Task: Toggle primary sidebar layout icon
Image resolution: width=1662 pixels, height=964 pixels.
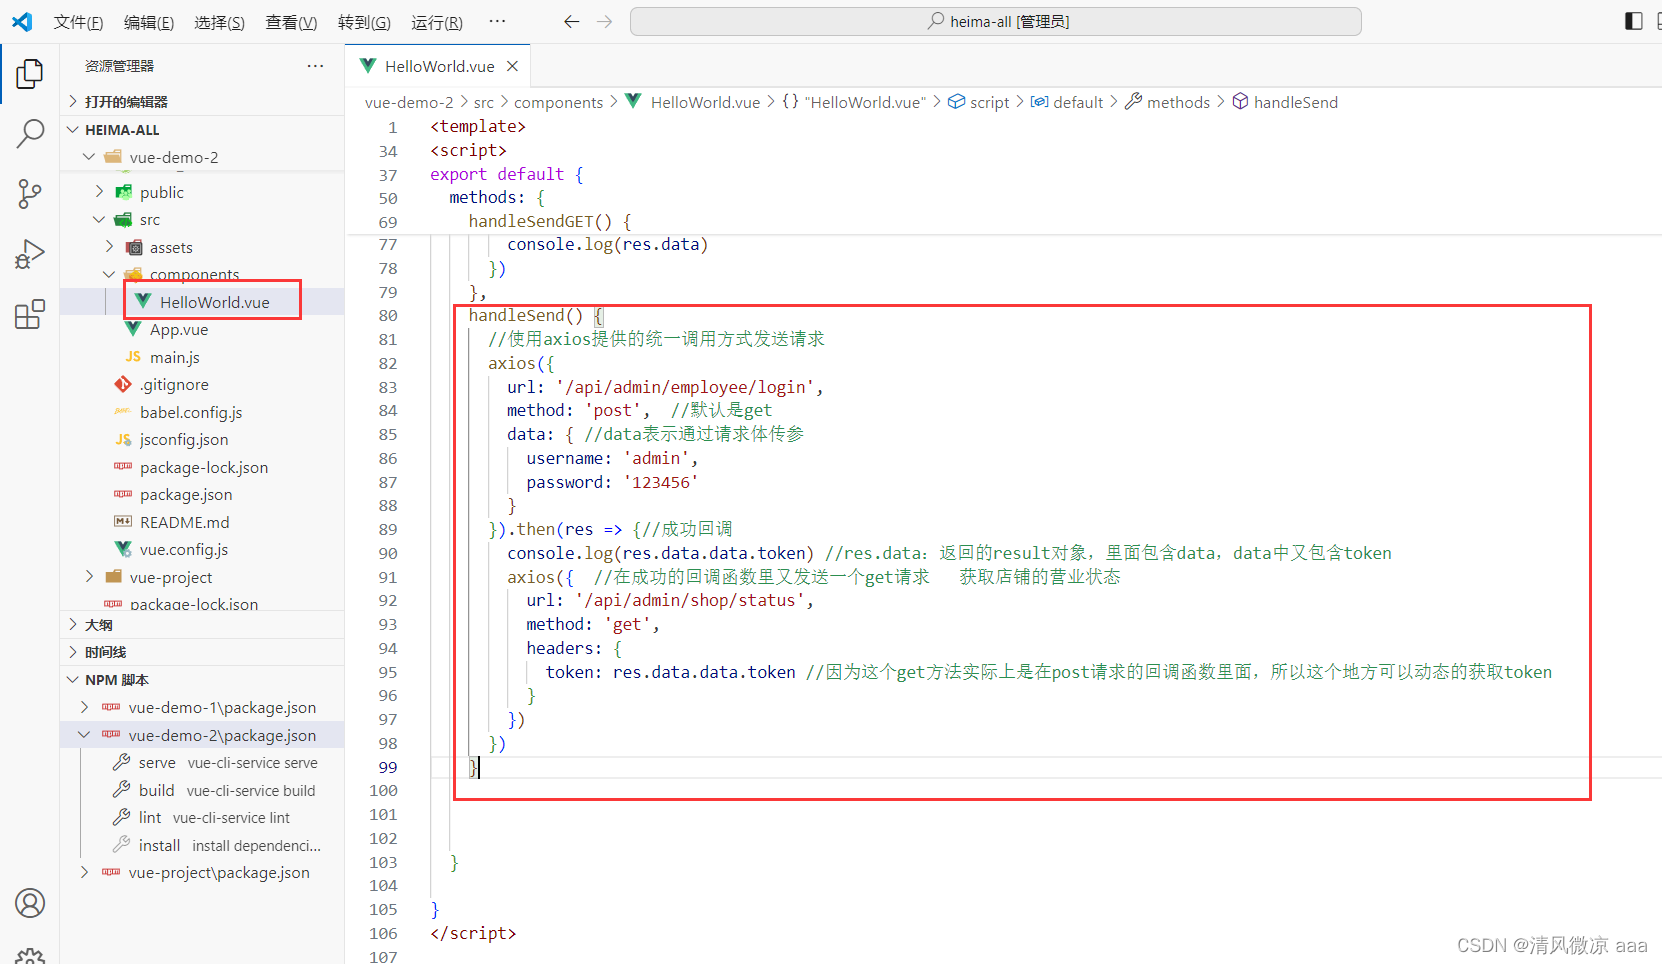Action: 1634,21
